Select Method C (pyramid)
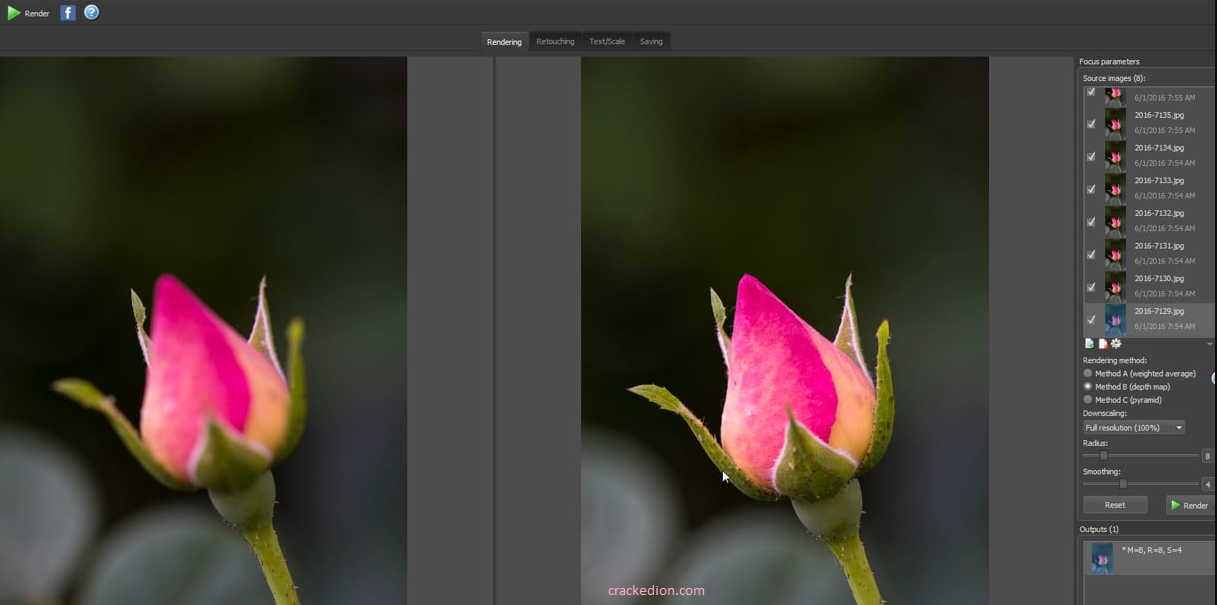Viewport: 1217px width, 605px height. point(1088,399)
